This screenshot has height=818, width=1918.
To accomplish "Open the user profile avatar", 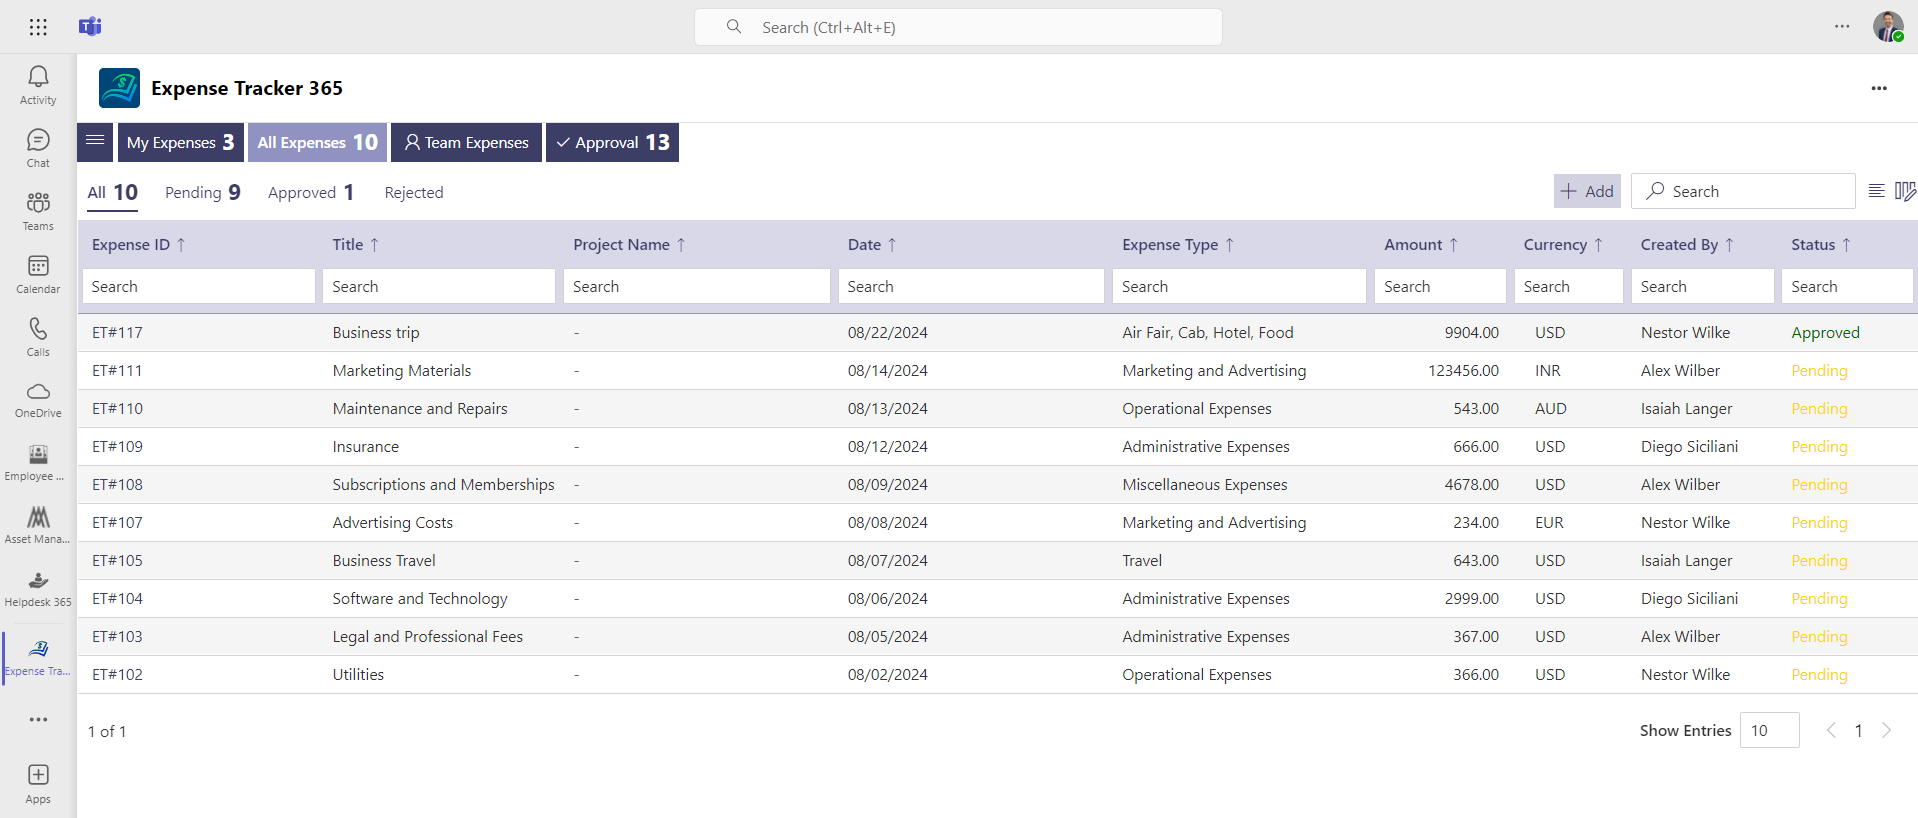I will tap(1888, 27).
